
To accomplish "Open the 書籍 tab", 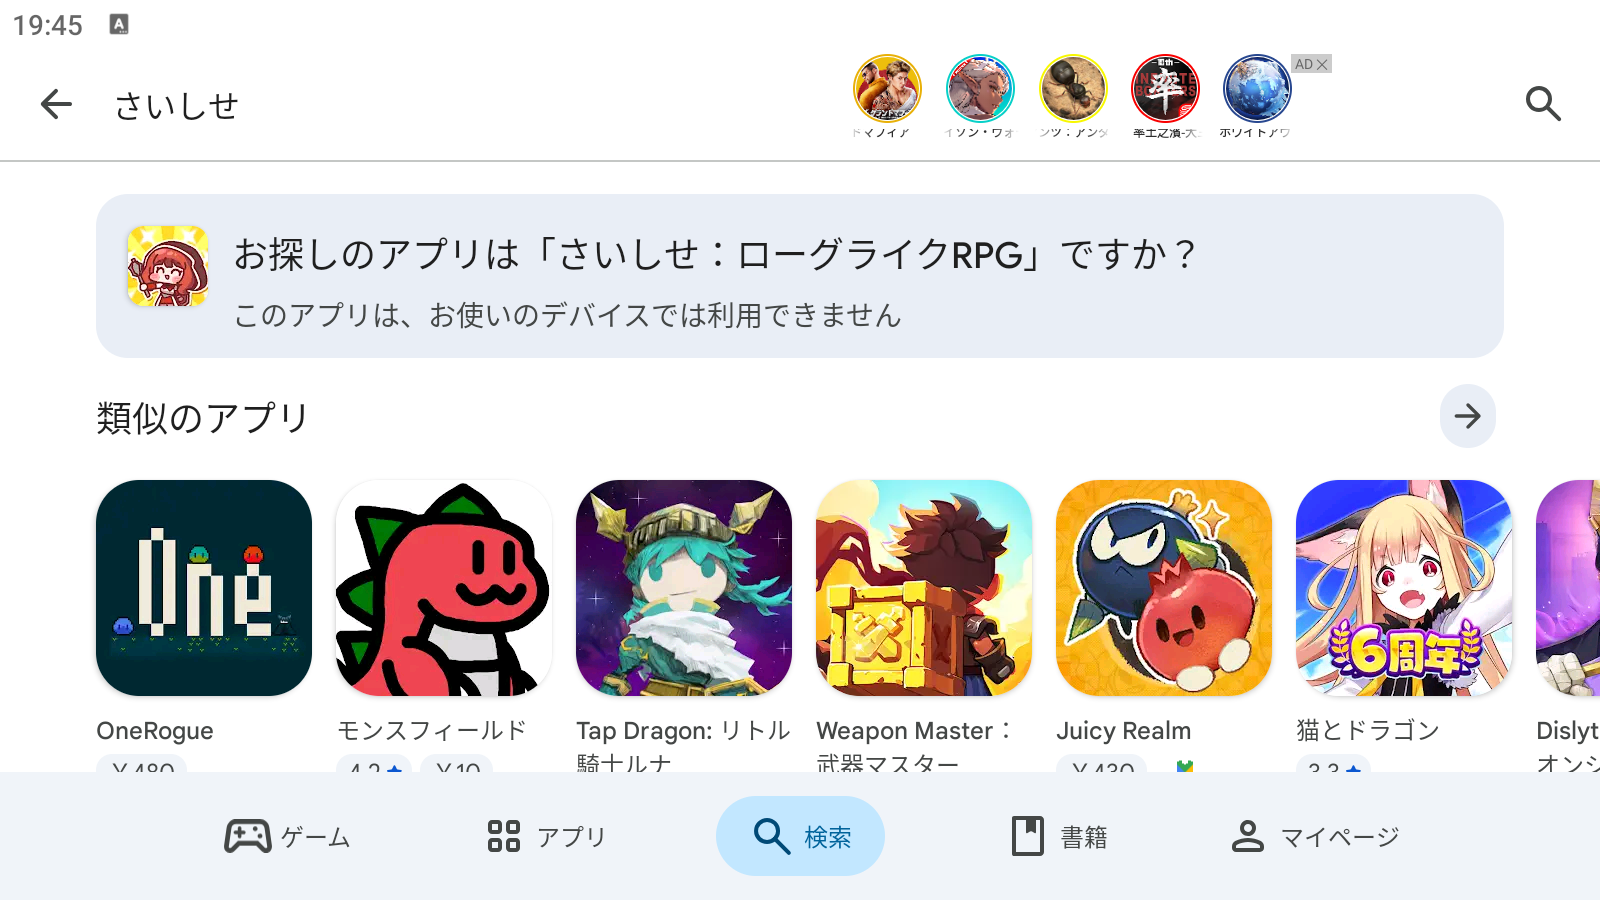I will (1058, 836).
